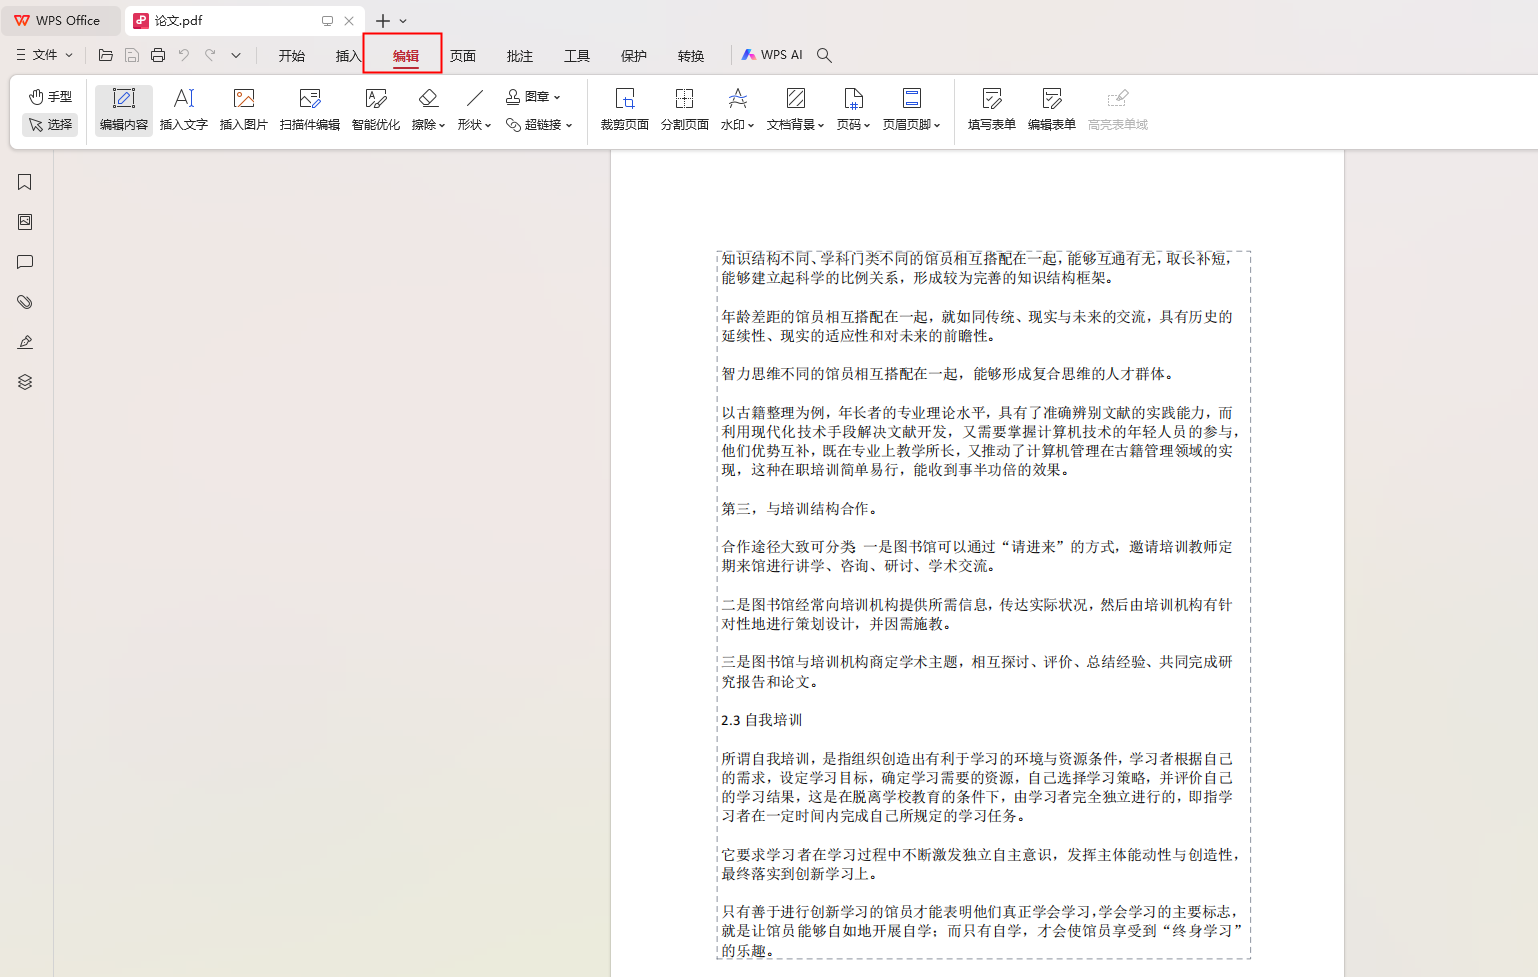Open the 工具 ribbon tab
Viewport: 1538px width, 977px height.
click(577, 56)
